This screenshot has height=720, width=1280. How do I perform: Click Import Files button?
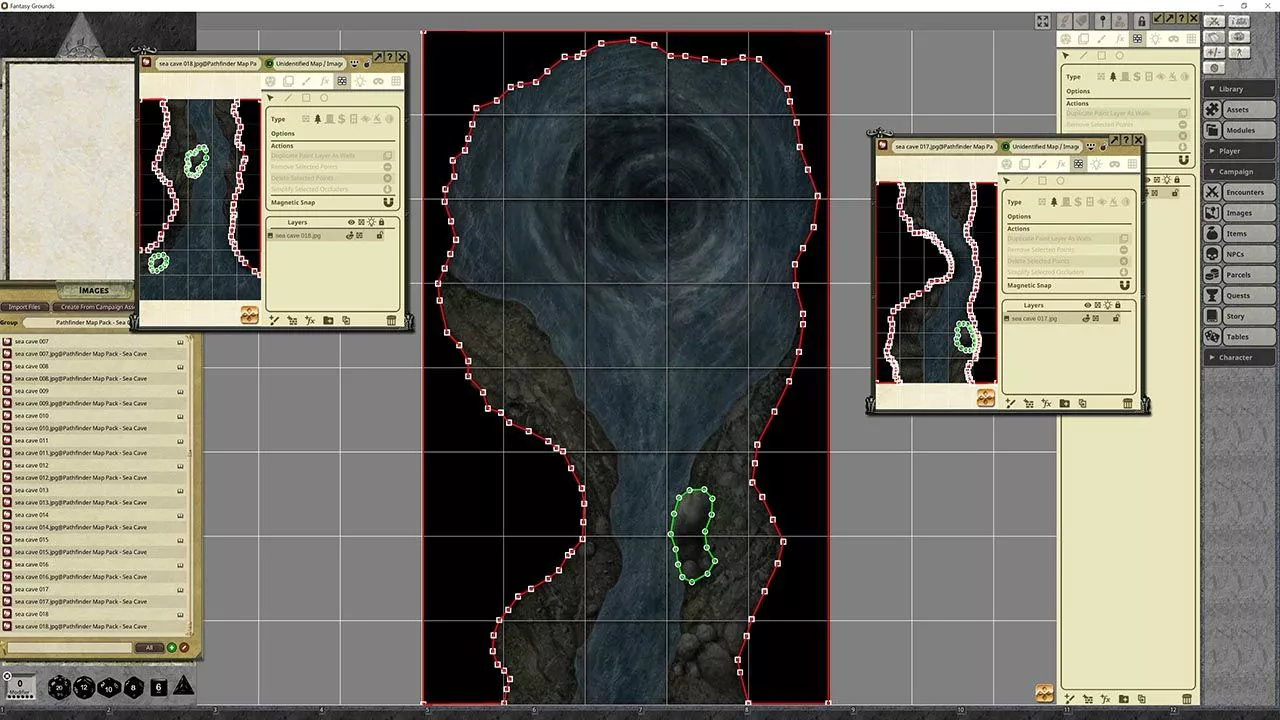point(25,307)
